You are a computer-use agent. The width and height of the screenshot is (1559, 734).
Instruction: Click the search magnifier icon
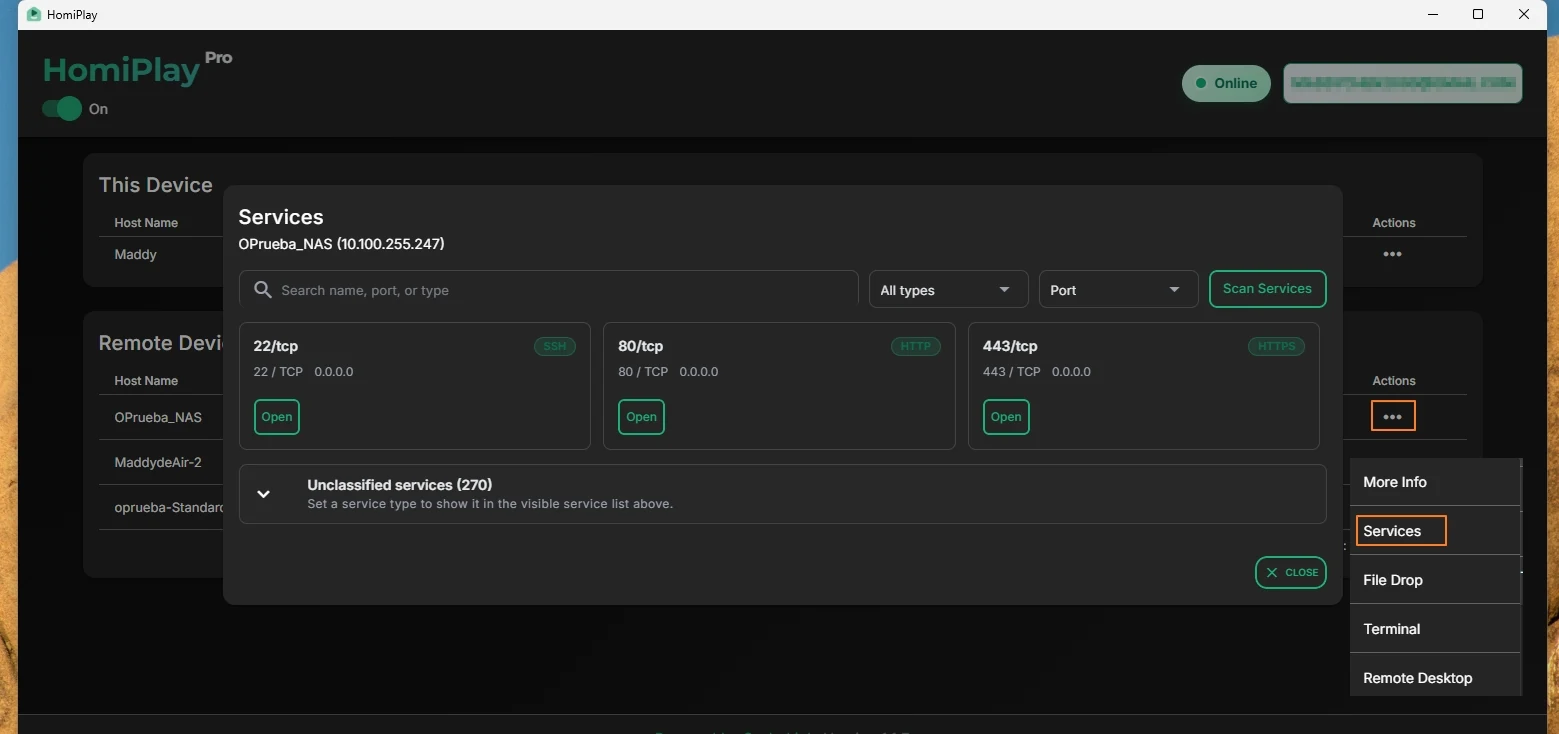[x=263, y=290]
